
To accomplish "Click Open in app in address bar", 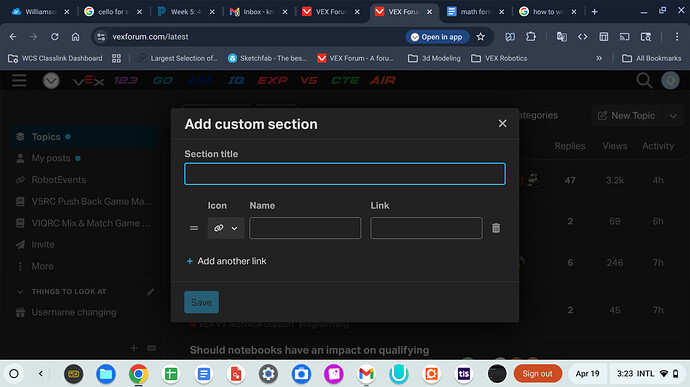I will click(x=437, y=37).
